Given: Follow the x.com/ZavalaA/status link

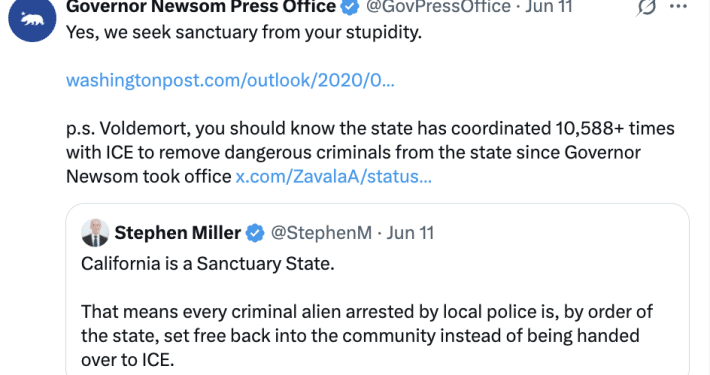Looking at the screenshot, I should (334, 176).
